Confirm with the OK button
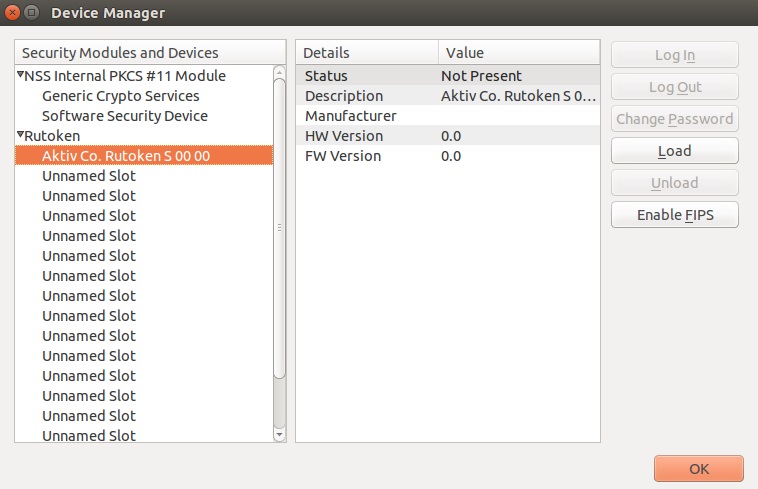The image size is (758, 489). pos(698,469)
